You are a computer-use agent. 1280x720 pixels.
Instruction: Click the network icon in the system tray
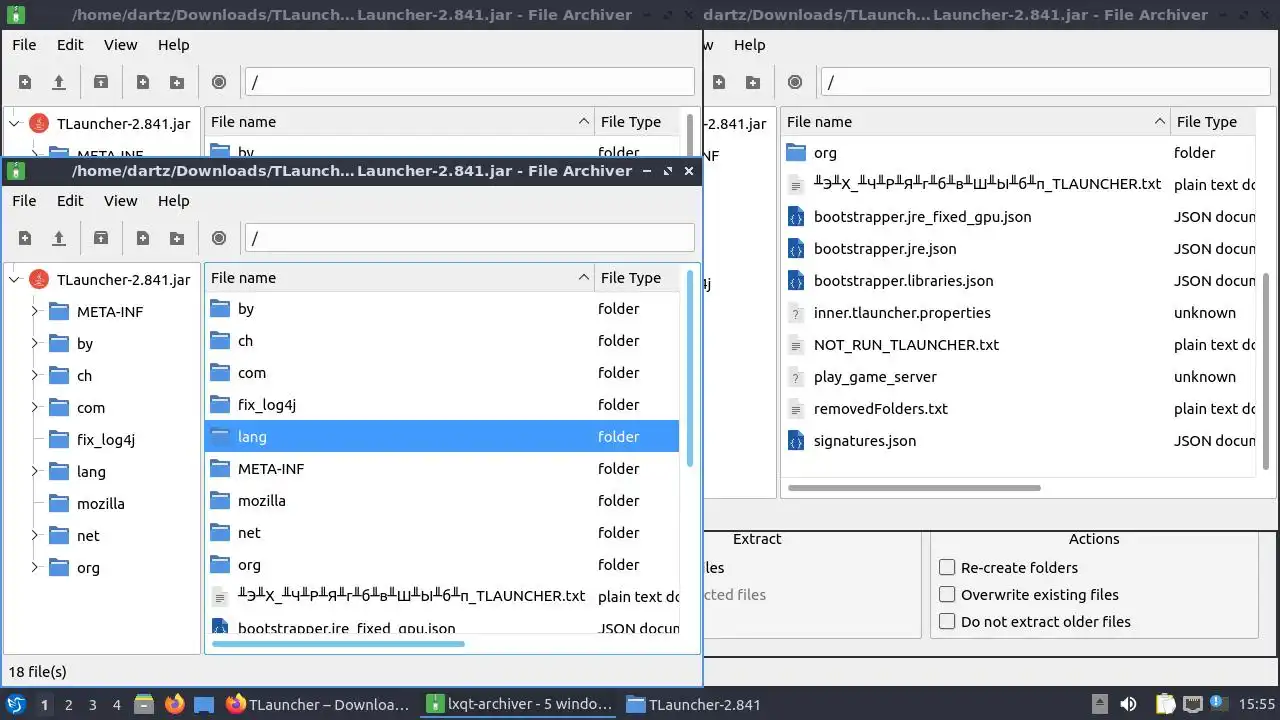(x=1192, y=704)
